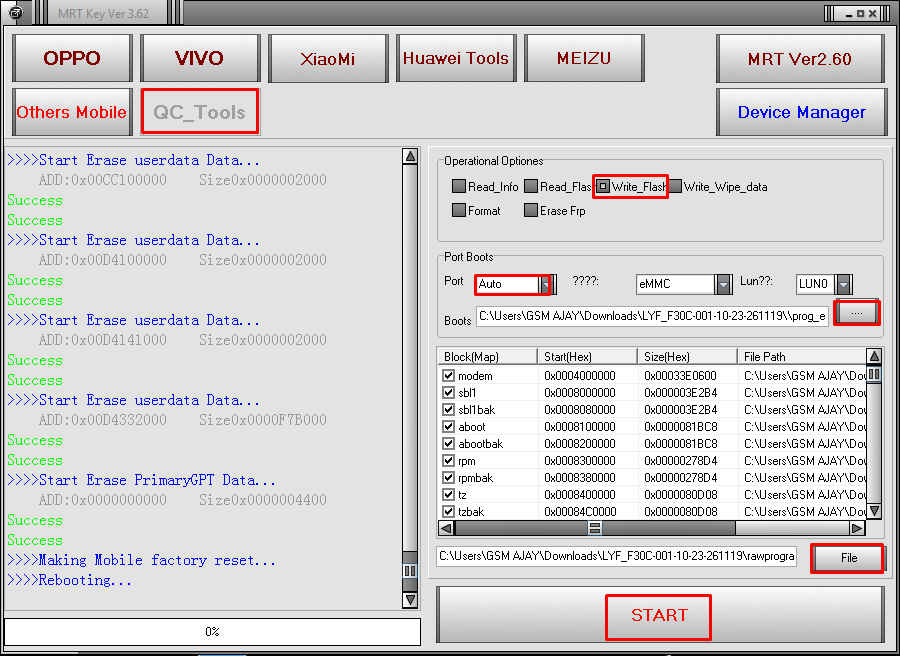
Task: Click START to begin flashing
Action: pyautogui.click(x=660, y=615)
